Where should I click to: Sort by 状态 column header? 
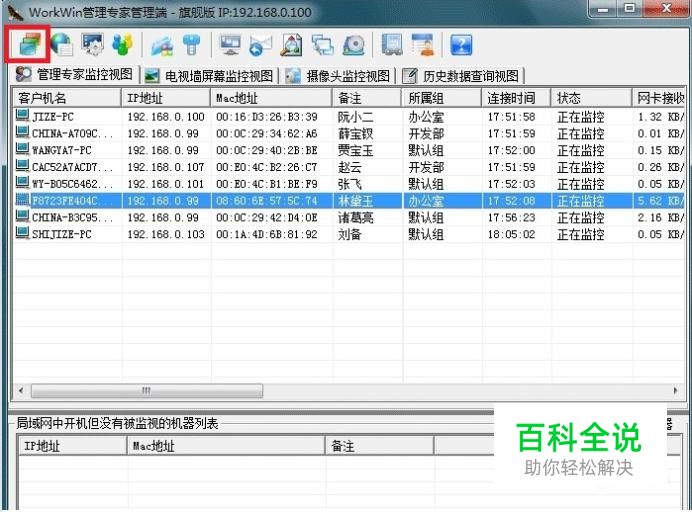click(591, 98)
